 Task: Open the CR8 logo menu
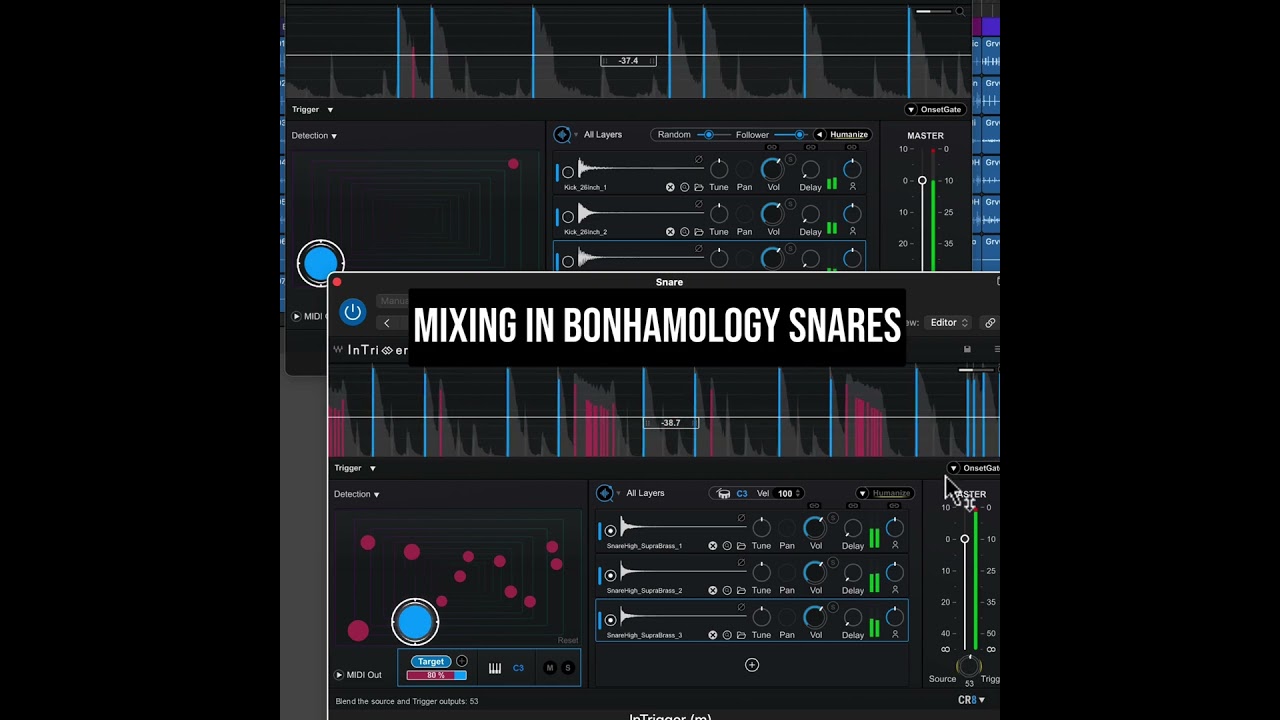point(972,700)
